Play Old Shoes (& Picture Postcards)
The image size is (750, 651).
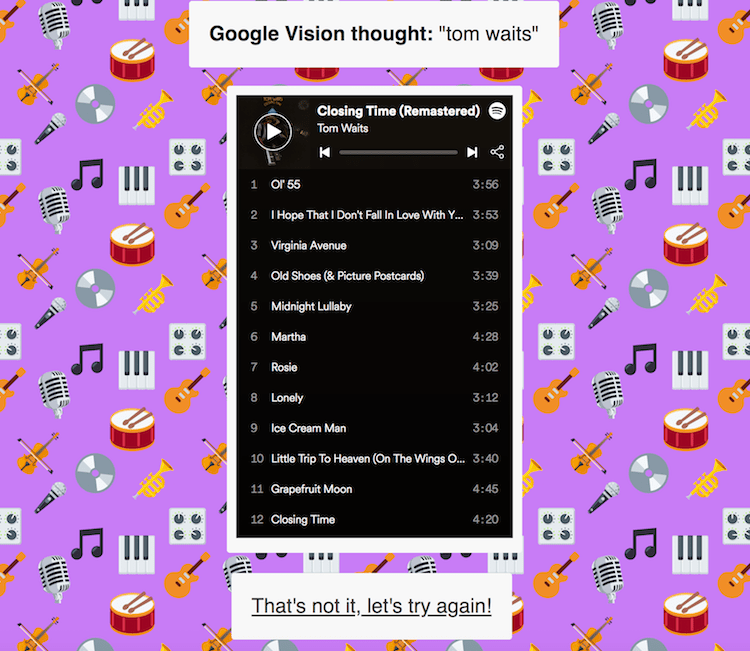pyautogui.click(x=375, y=276)
